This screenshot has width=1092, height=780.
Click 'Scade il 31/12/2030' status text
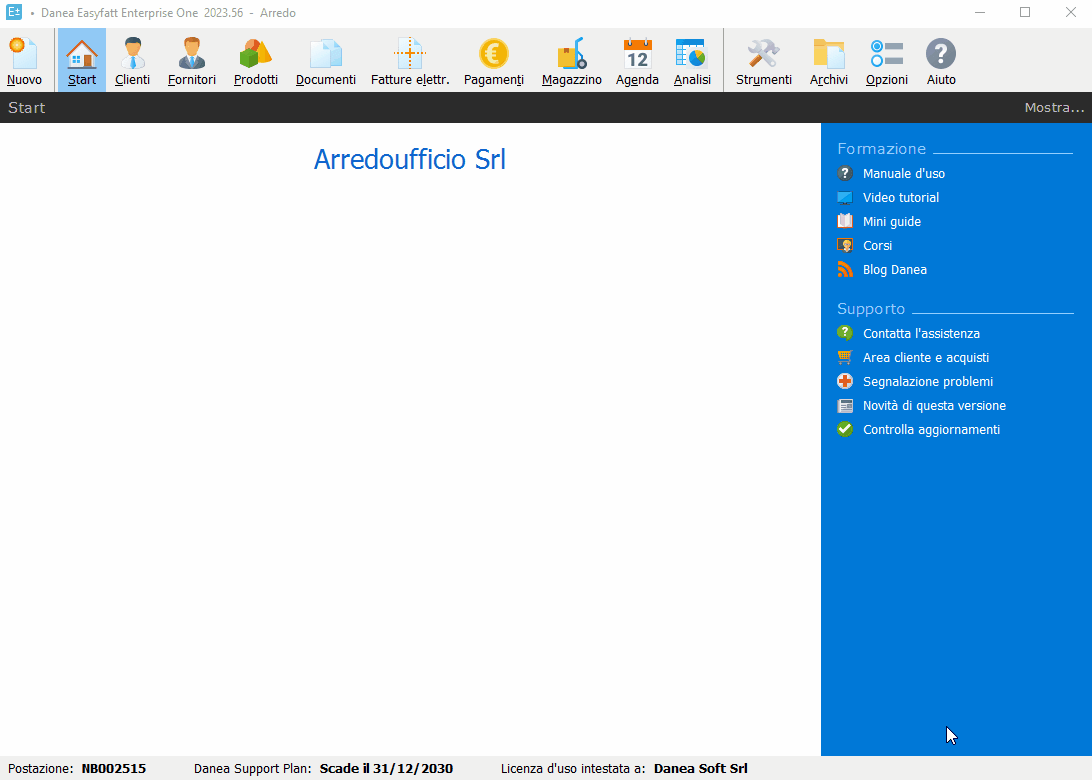(386, 769)
